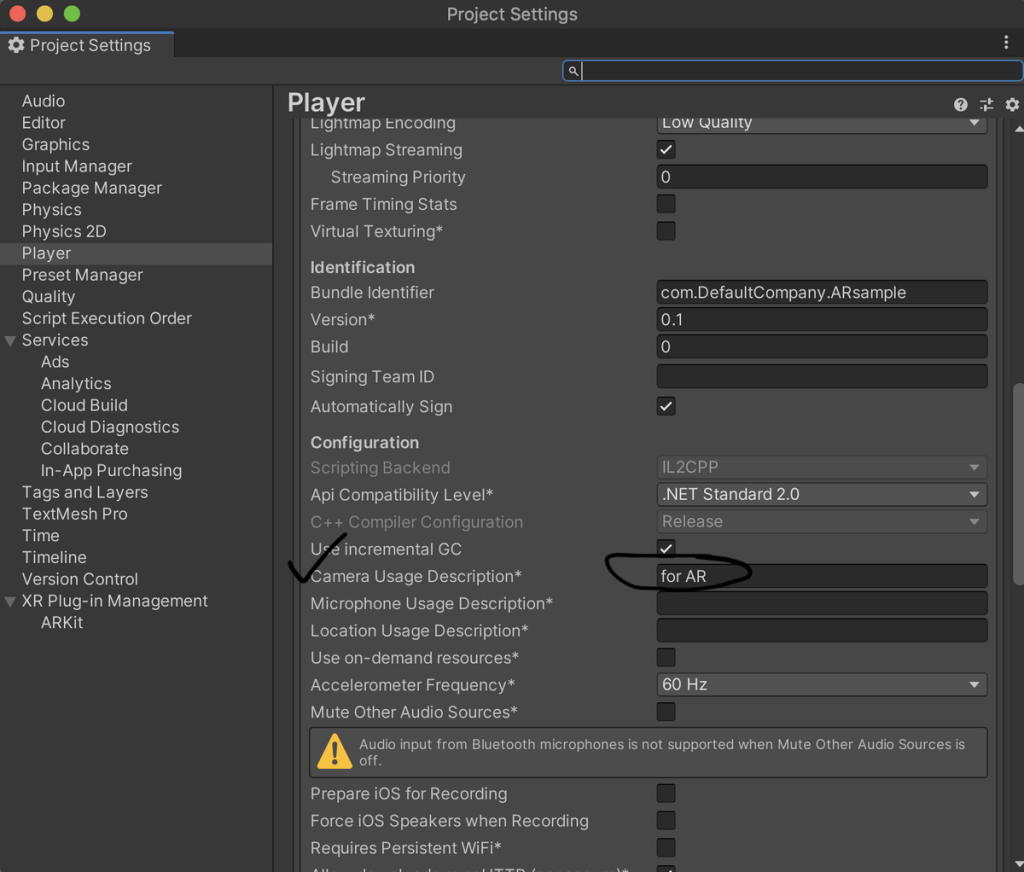Click the Project Settings tab gear icon
The height and width of the screenshot is (872, 1024).
tap(16, 45)
